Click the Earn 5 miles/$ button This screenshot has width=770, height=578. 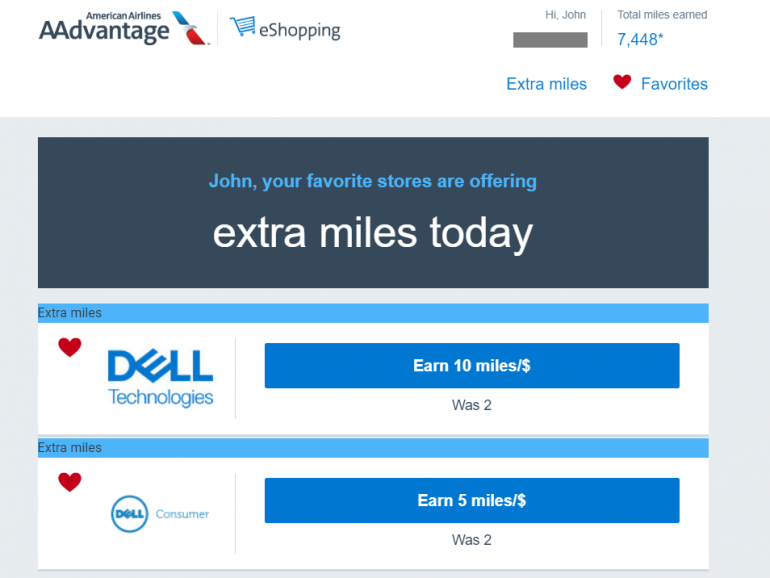point(471,500)
